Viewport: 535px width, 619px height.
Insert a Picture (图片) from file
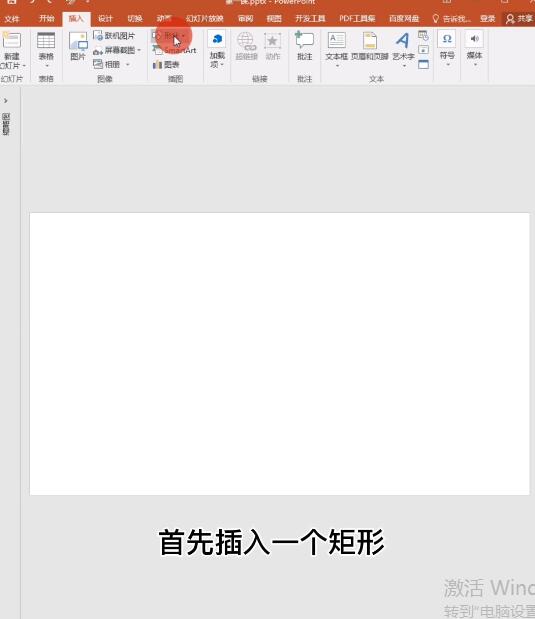pyautogui.click(x=78, y=46)
